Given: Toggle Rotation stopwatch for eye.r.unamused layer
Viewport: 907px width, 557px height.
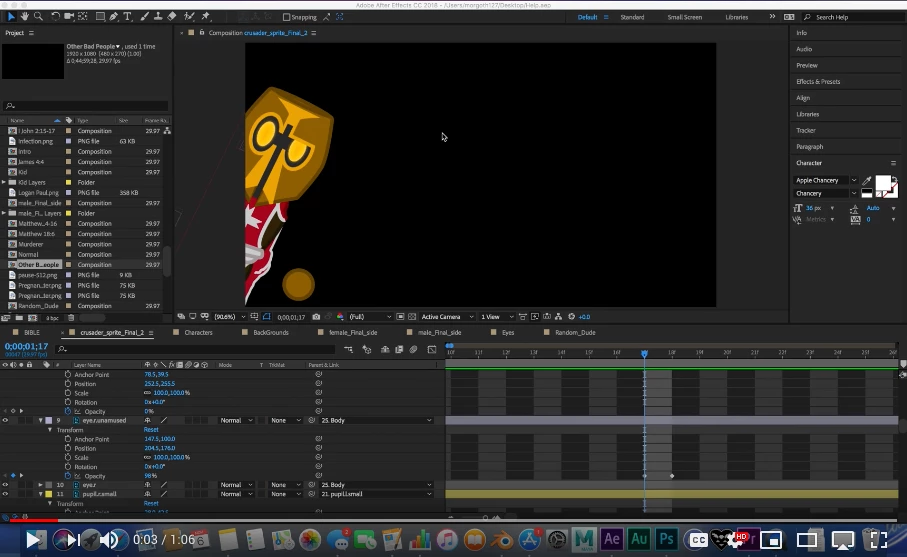Looking at the screenshot, I should tap(68, 467).
